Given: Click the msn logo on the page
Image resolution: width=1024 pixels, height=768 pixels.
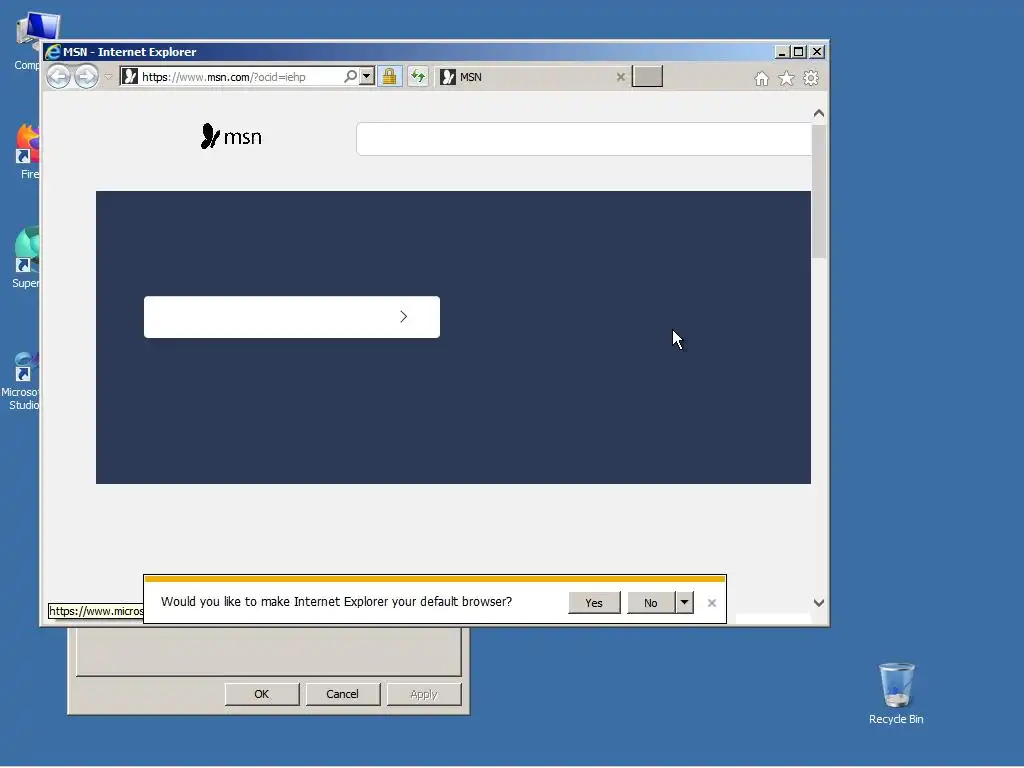Looking at the screenshot, I should [231, 136].
